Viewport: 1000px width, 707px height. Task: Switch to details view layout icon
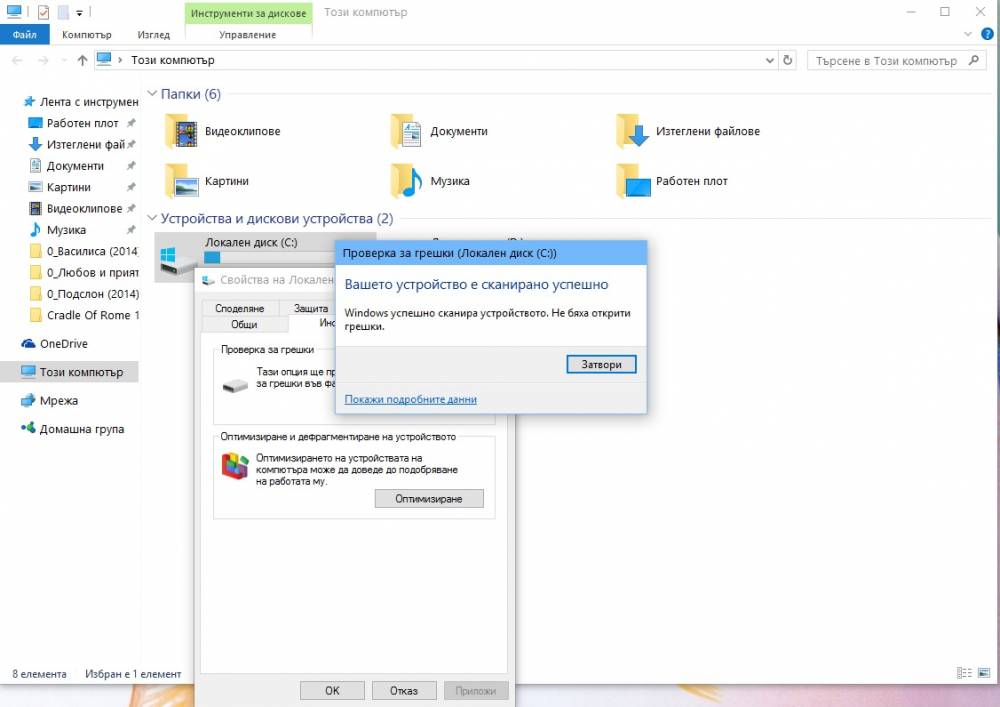point(964,673)
